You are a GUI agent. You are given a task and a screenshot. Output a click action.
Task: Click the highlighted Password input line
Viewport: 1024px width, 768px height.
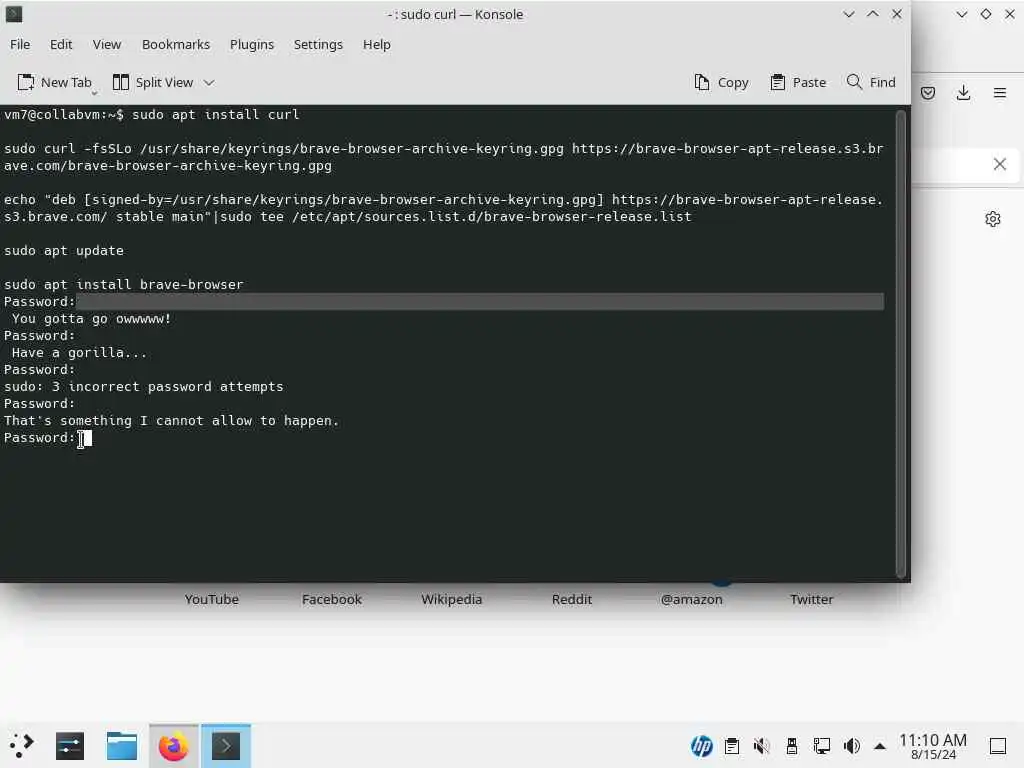tap(444, 302)
